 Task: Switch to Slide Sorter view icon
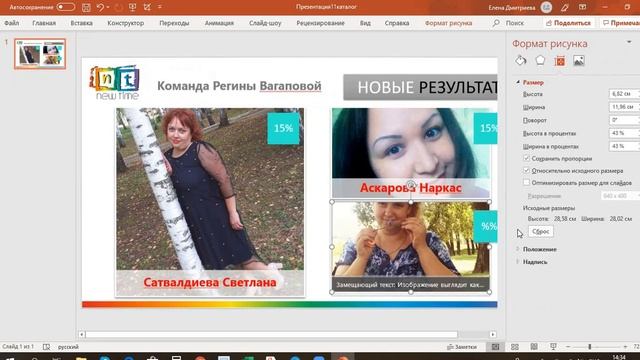point(515,347)
